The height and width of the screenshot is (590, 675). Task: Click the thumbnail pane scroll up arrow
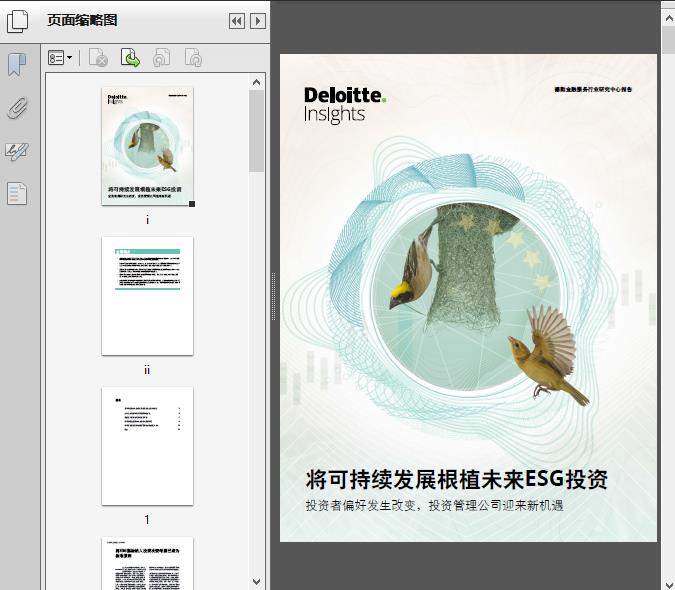(257, 82)
